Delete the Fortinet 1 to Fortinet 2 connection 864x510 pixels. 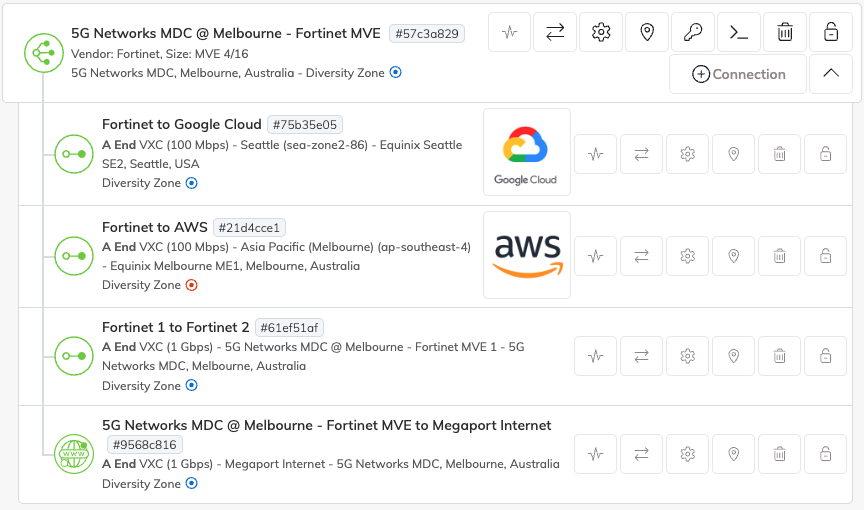click(779, 356)
